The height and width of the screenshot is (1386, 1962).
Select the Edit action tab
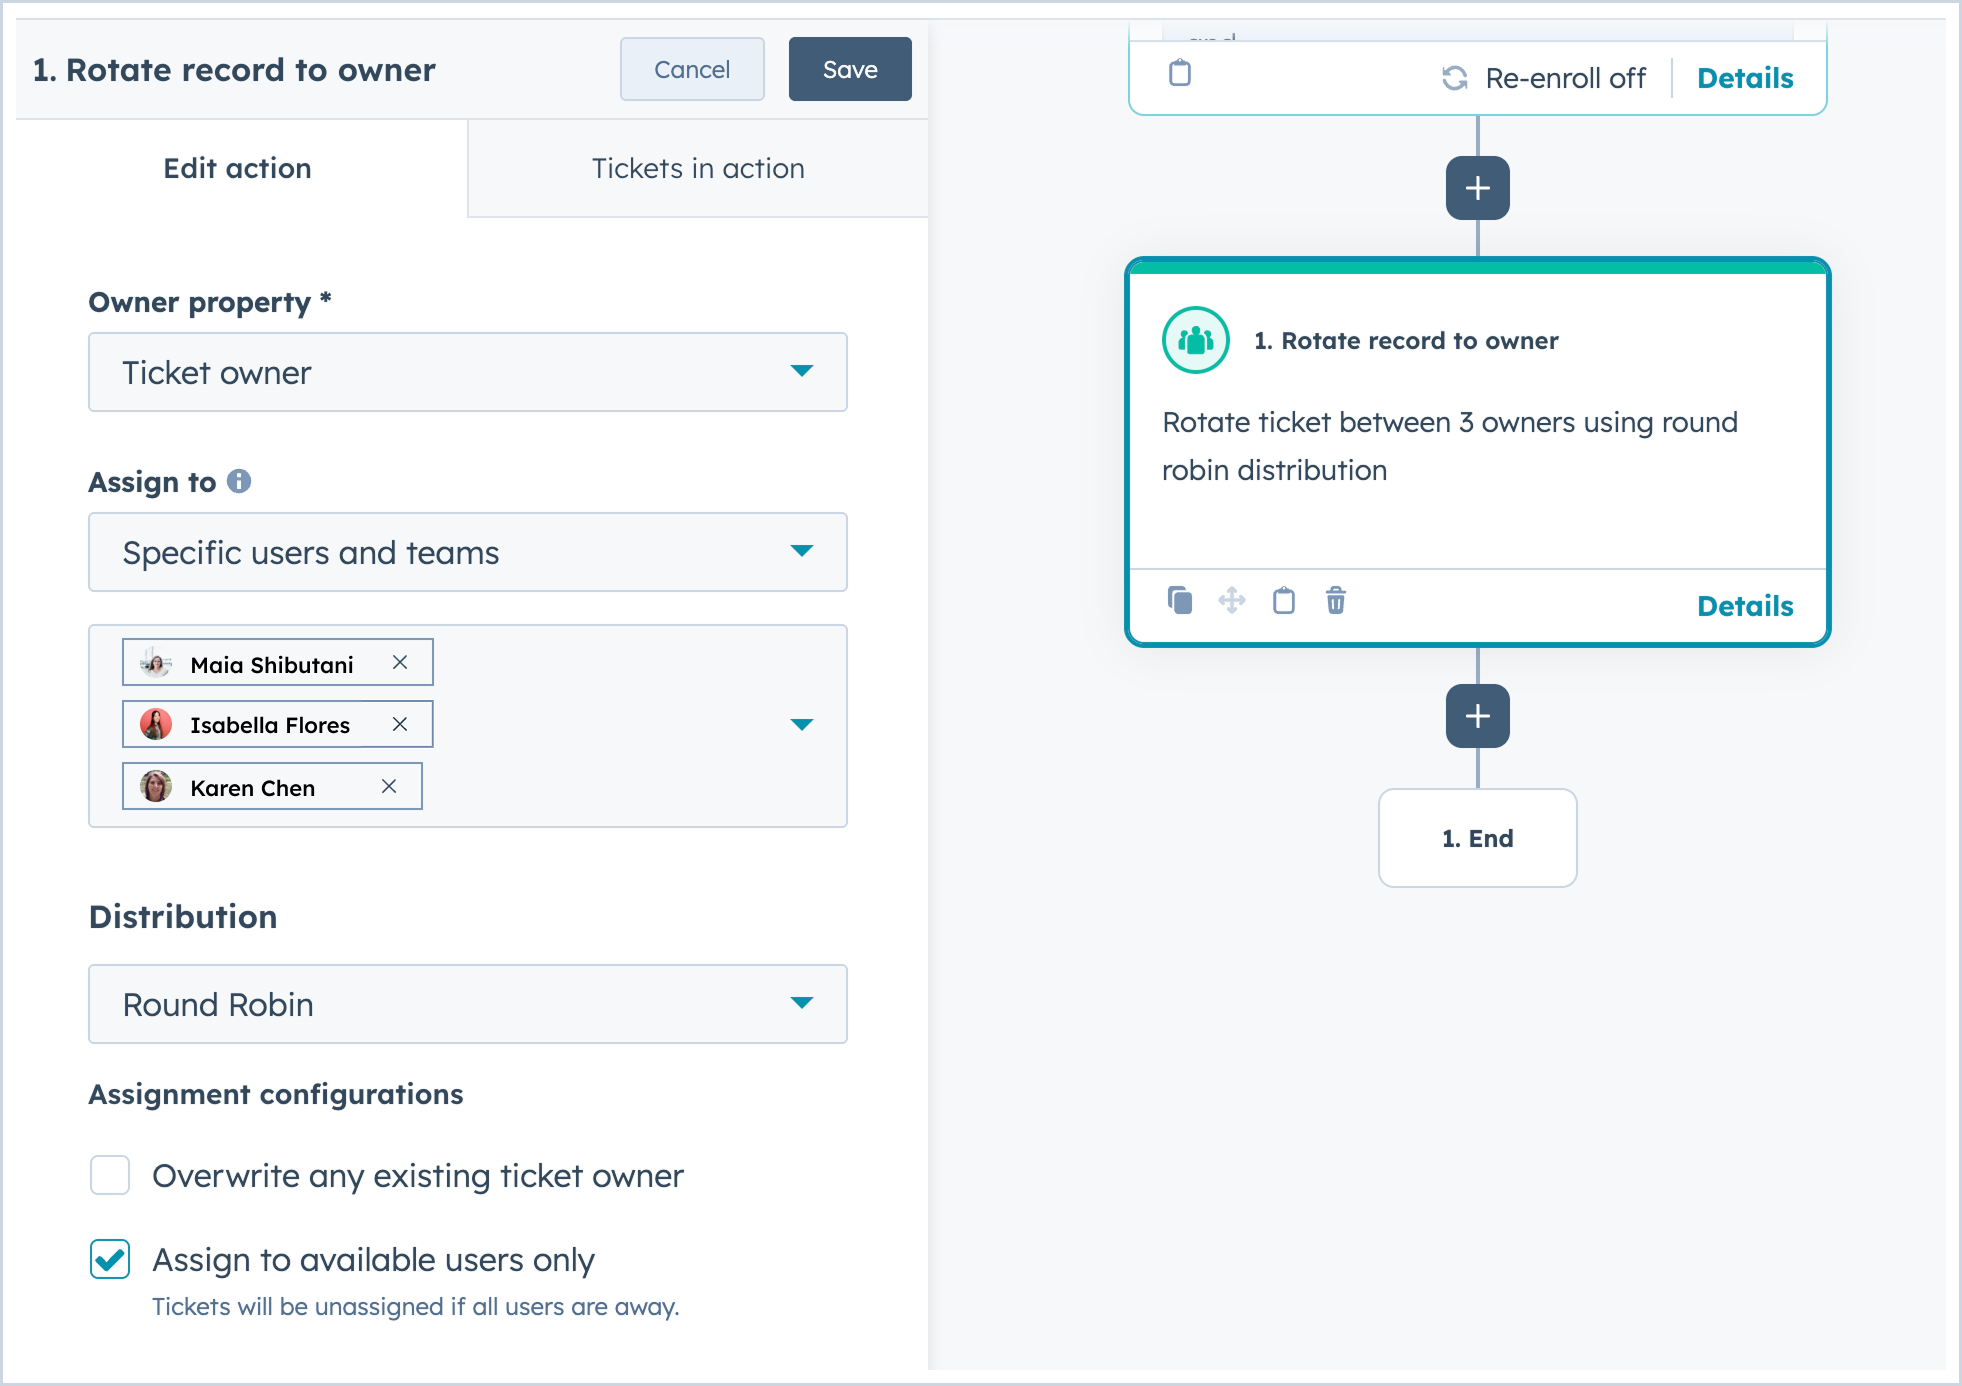[238, 168]
